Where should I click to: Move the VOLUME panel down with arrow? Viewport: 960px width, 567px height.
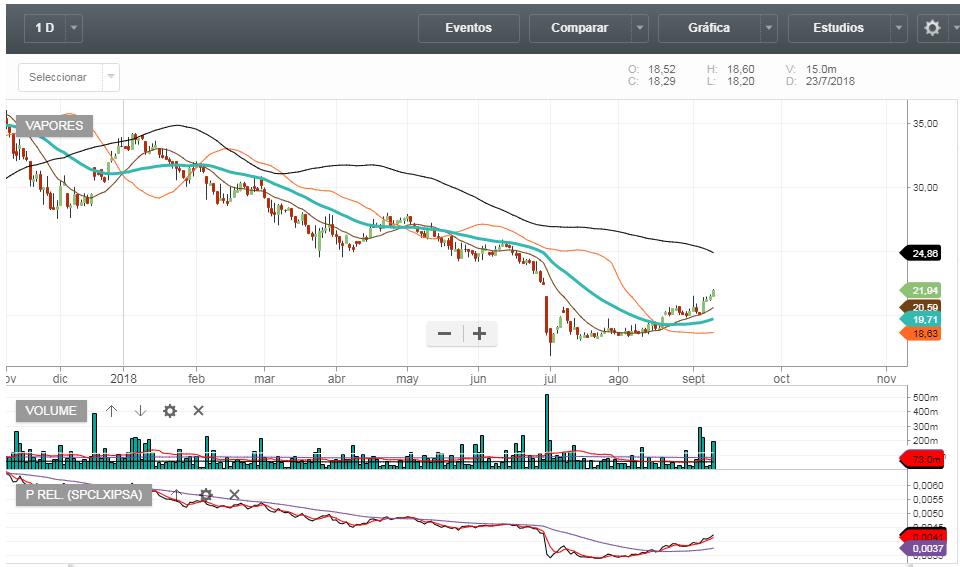(141, 411)
